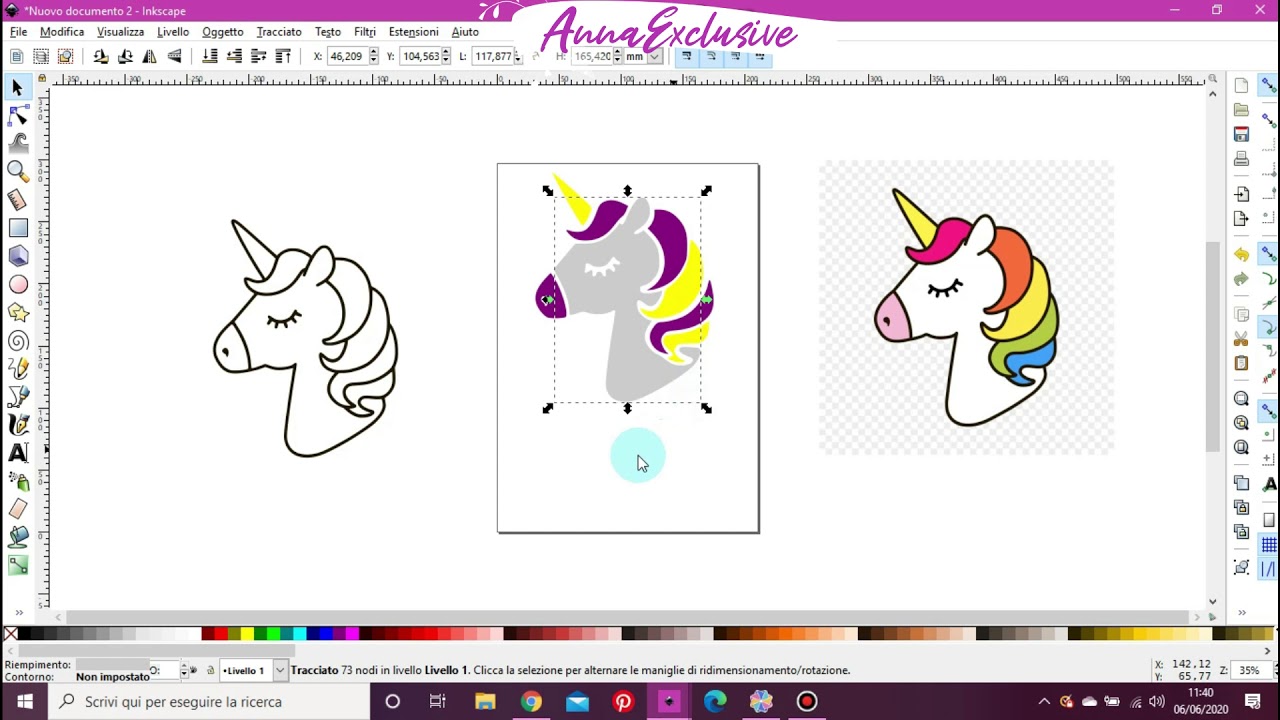Select the Text tool
Screen dimensions: 1280x720
click(17, 453)
